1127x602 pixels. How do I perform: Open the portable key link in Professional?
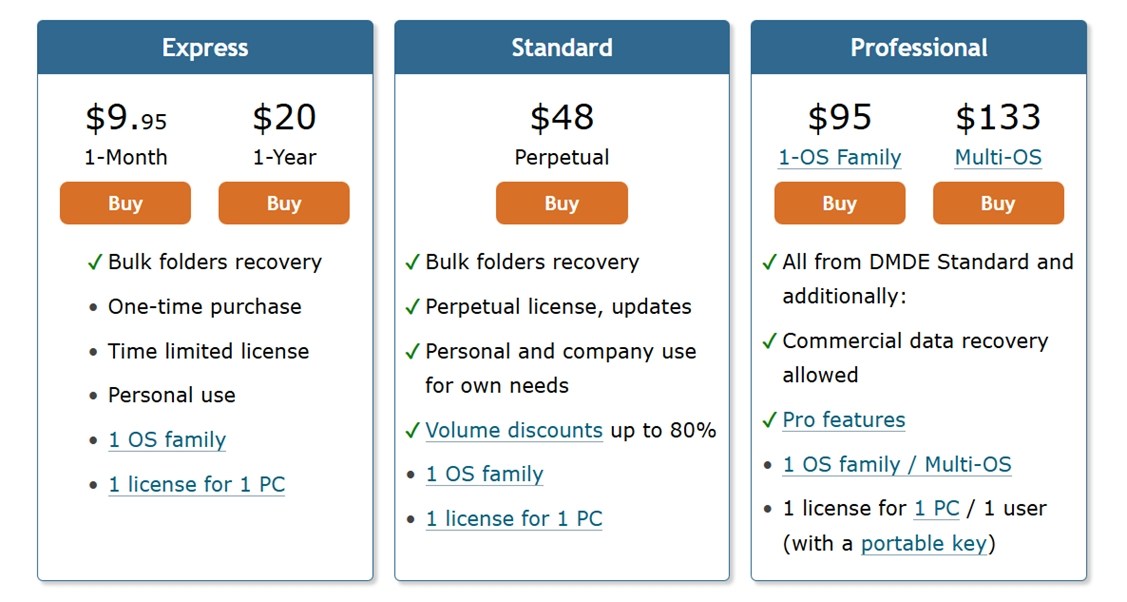tap(923, 543)
